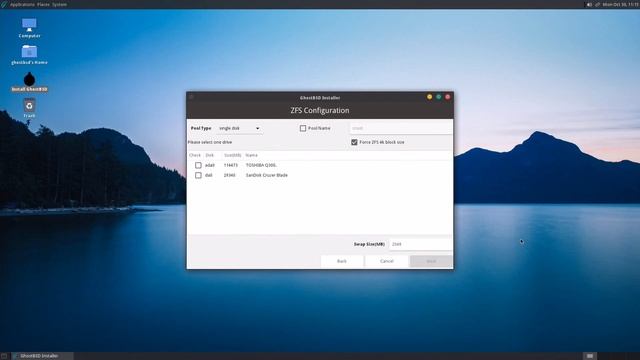
Task: Click the Pool Name text field
Action: tap(400, 128)
